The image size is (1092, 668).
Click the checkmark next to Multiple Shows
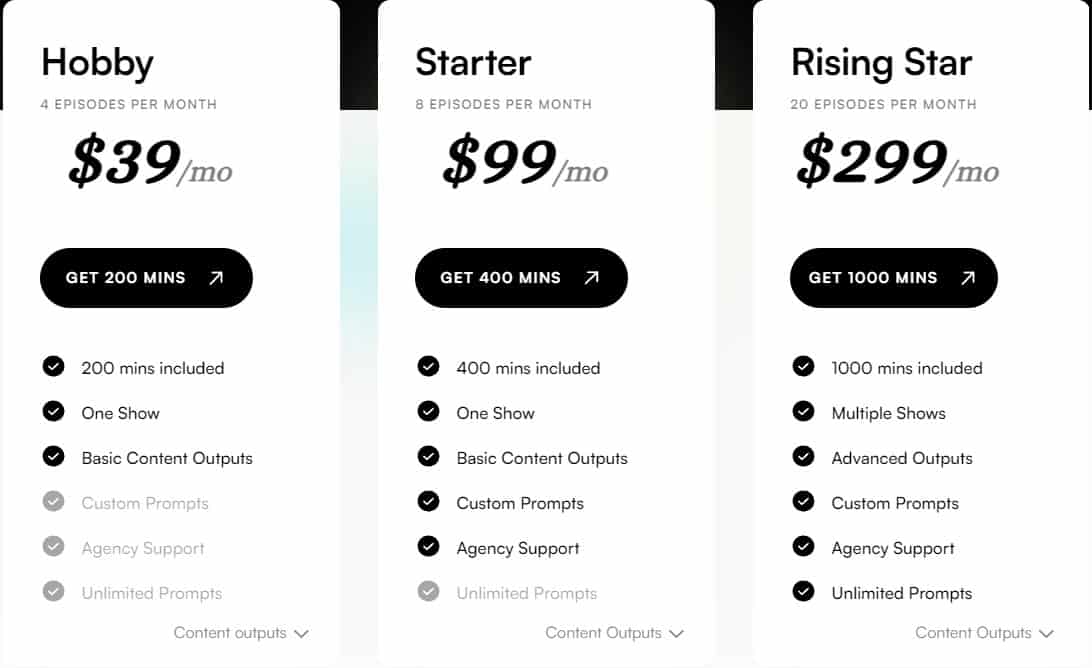tap(803, 412)
